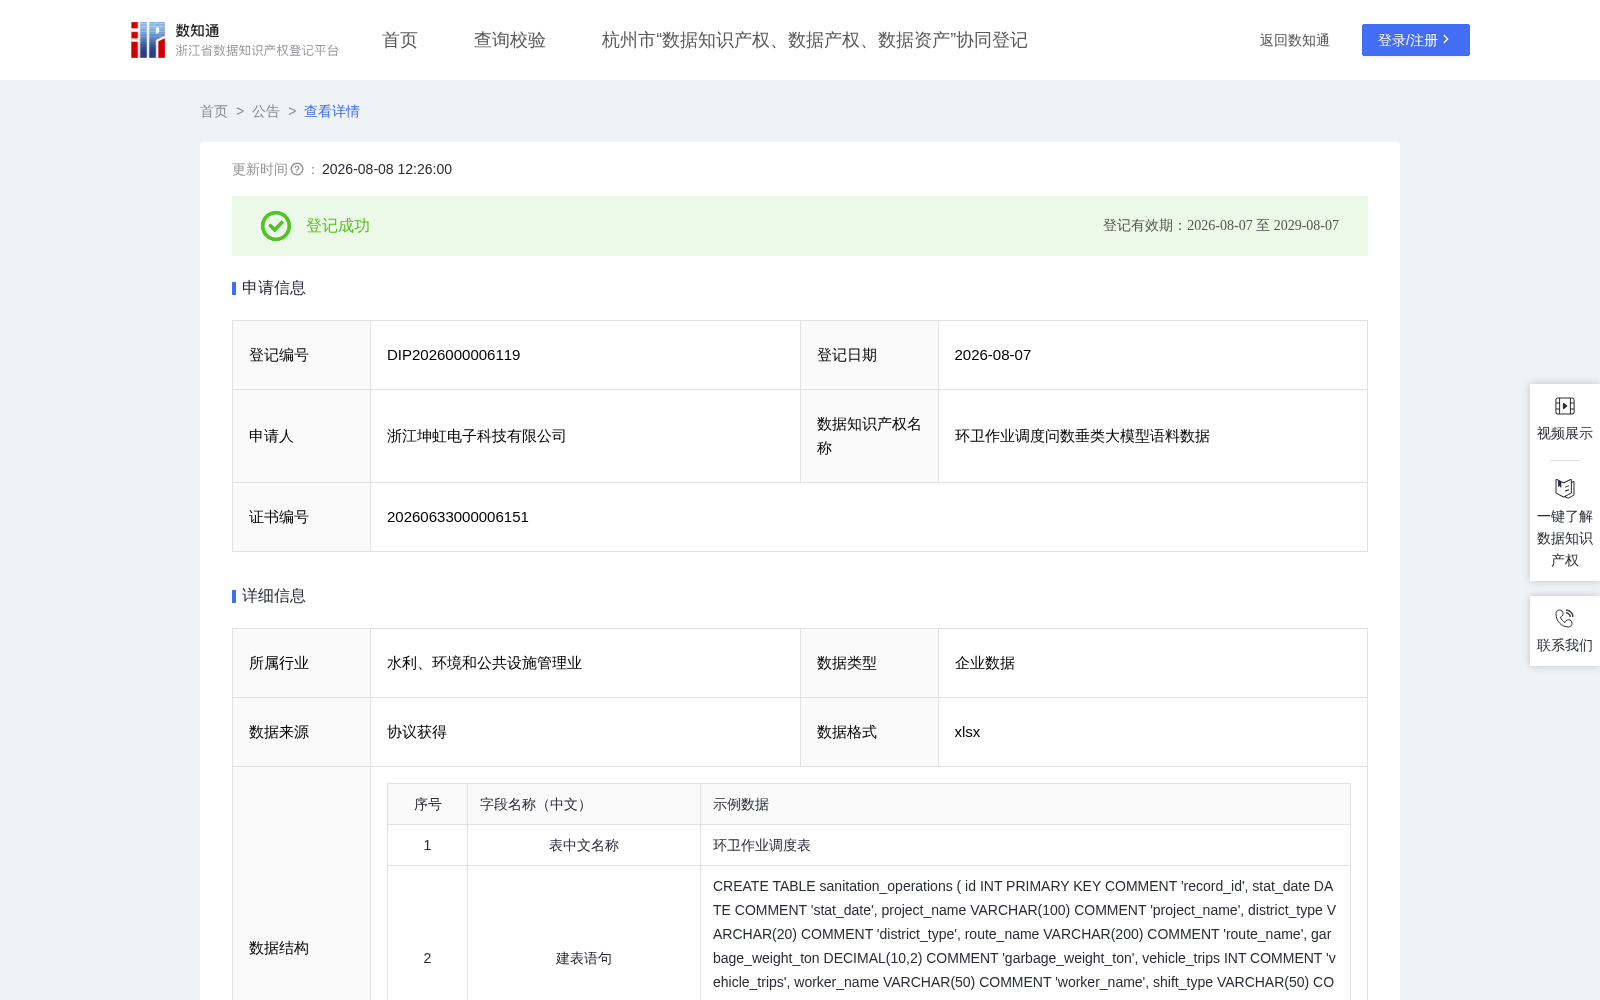The image size is (1600, 1000).
Task: Click 查看详情 in the breadcrumb
Action: point(332,111)
